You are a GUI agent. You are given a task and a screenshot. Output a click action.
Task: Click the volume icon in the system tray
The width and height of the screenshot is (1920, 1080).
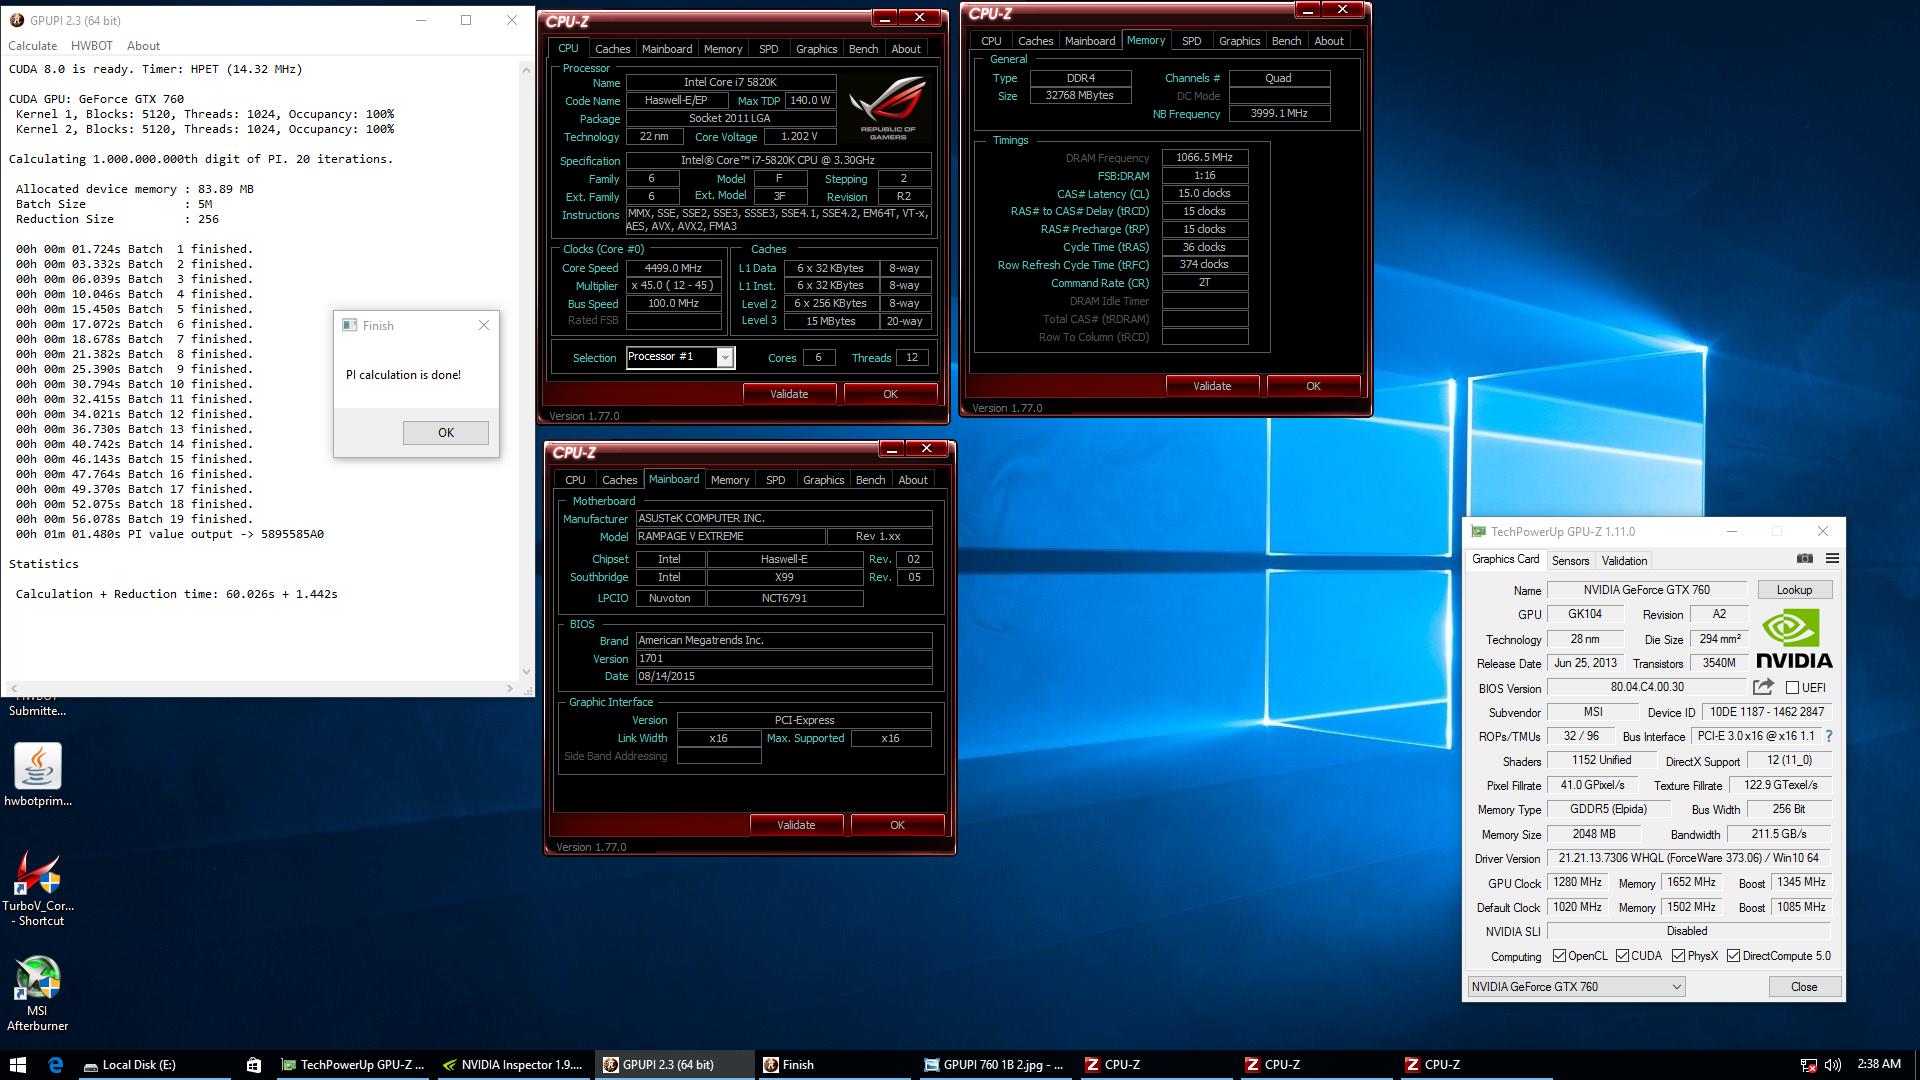1833,1065
